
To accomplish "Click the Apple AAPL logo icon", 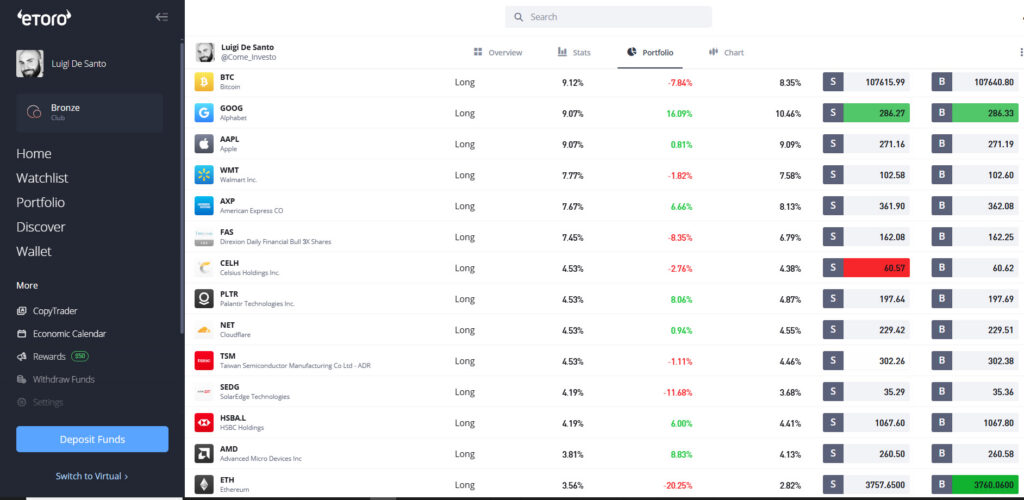I will [x=204, y=144].
